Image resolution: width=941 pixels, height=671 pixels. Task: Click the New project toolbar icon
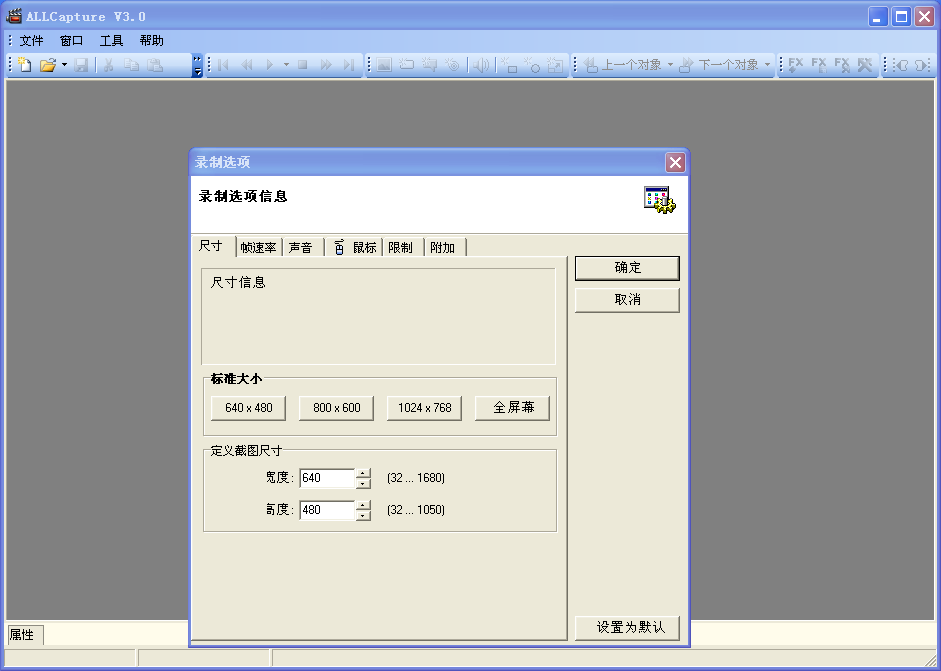(25, 65)
